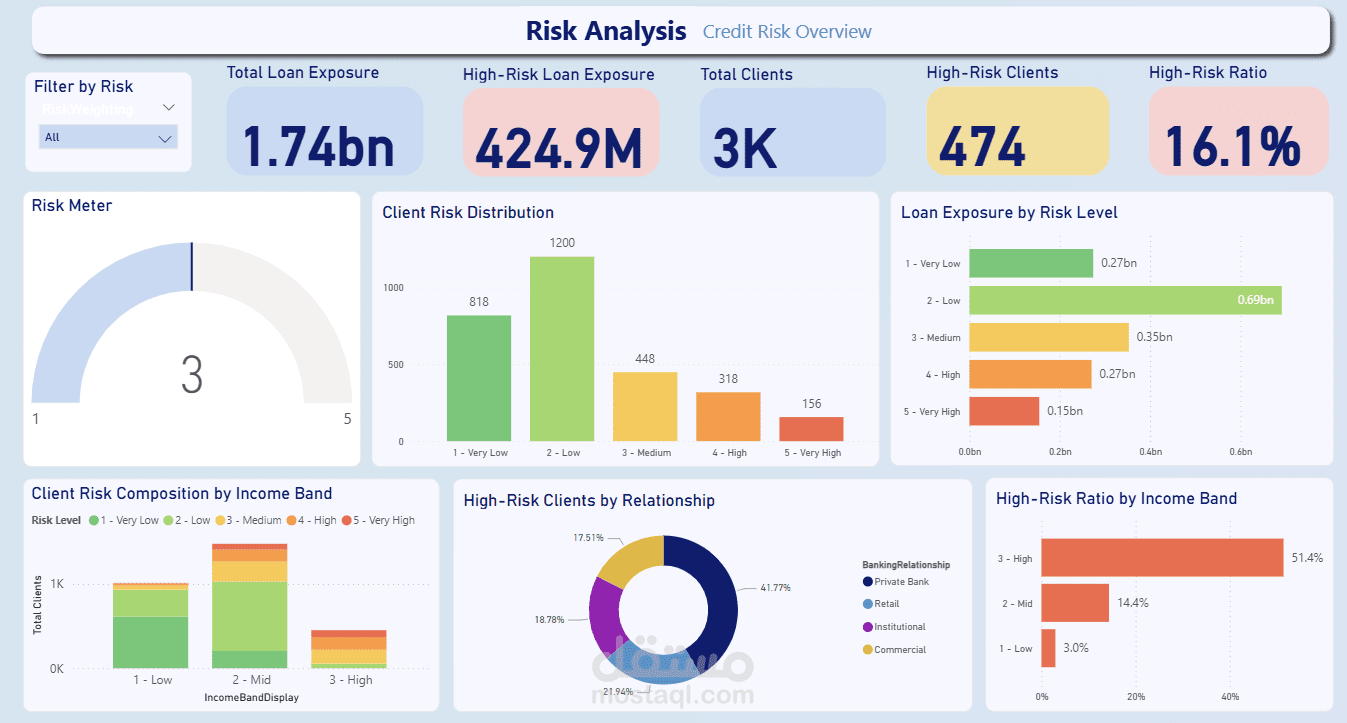Select the 18.78% Institutional donut slice
The image size is (1347, 723).
pyautogui.click(x=605, y=615)
